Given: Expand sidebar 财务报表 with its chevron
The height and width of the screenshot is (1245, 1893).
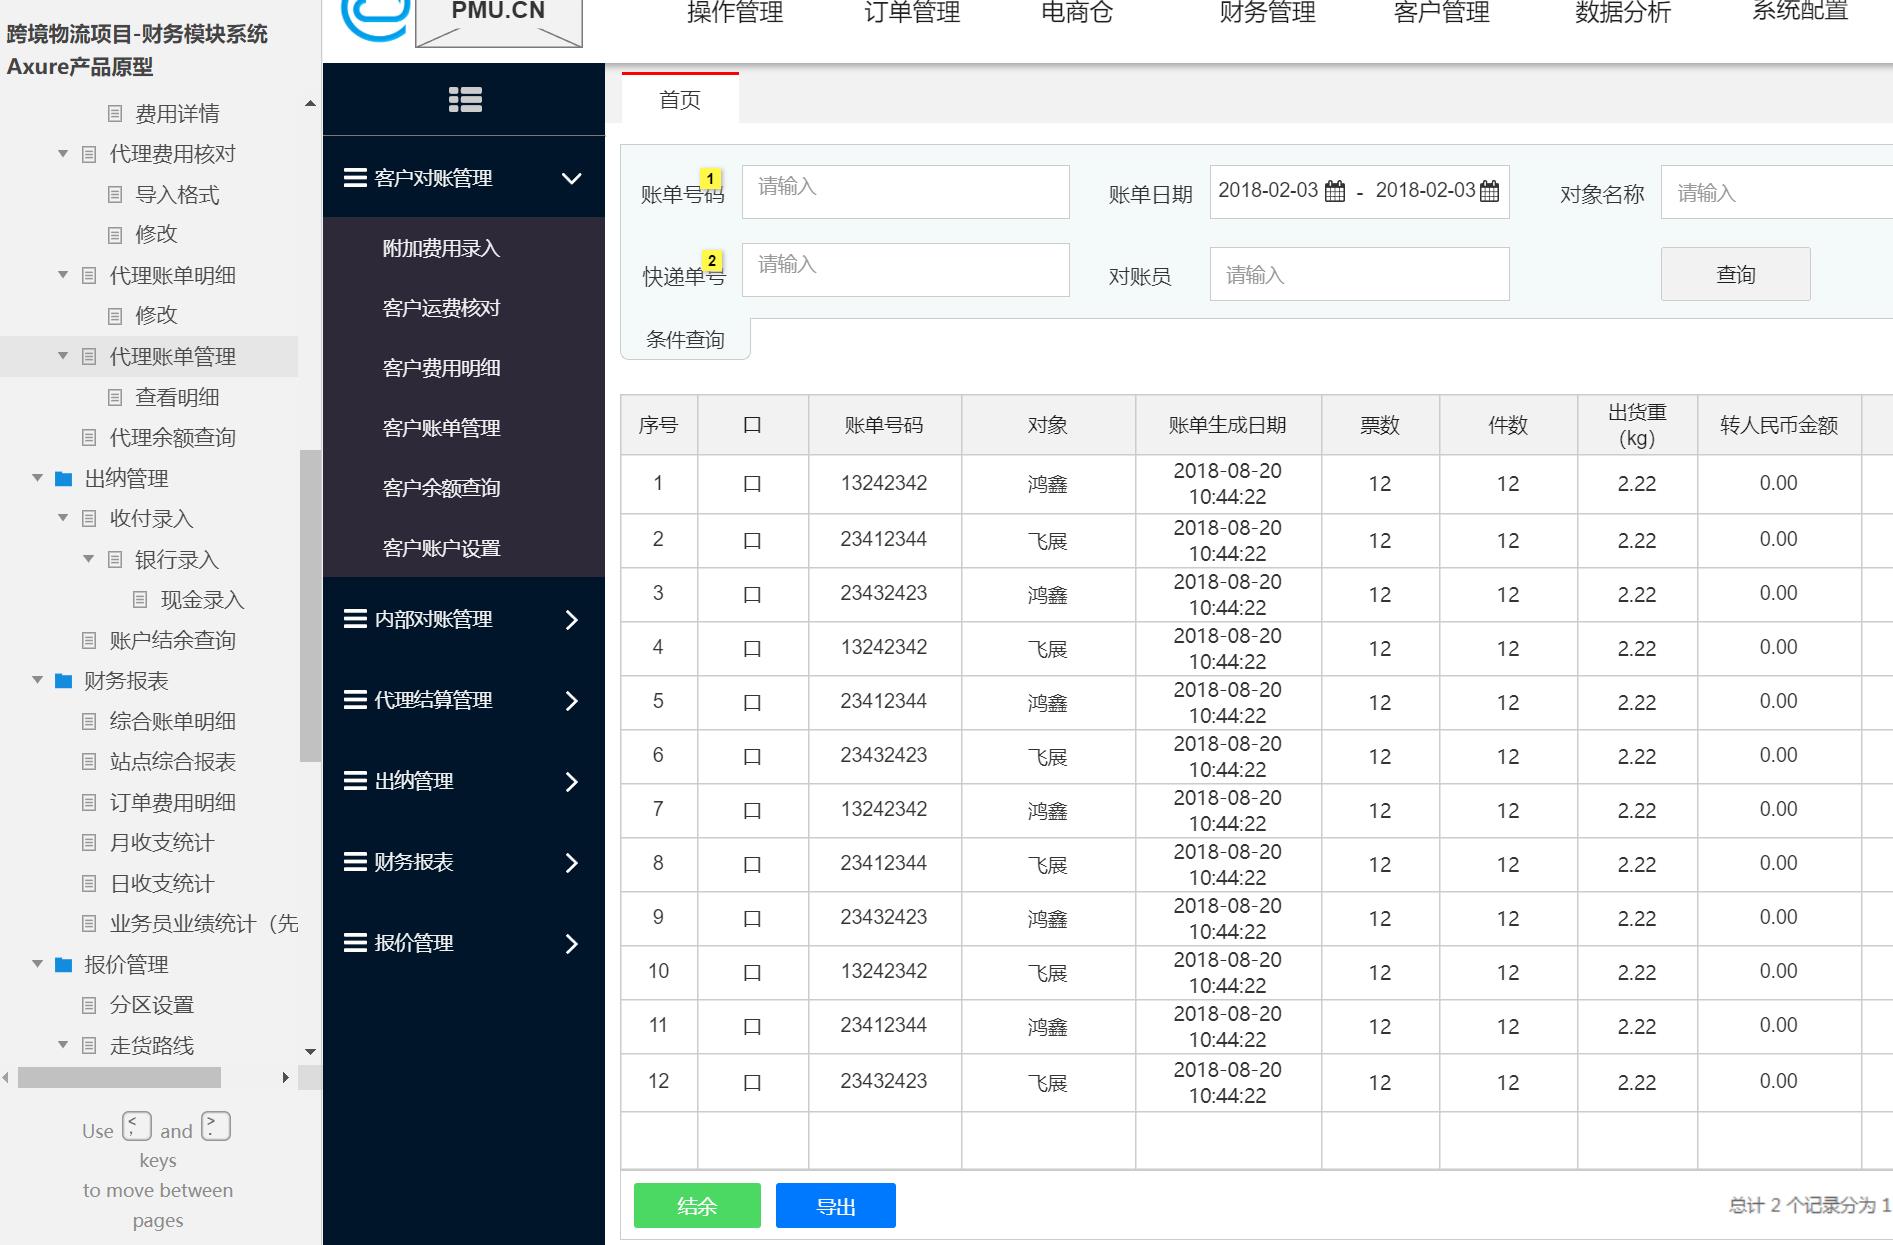Looking at the screenshot, I should pos(571,863).
